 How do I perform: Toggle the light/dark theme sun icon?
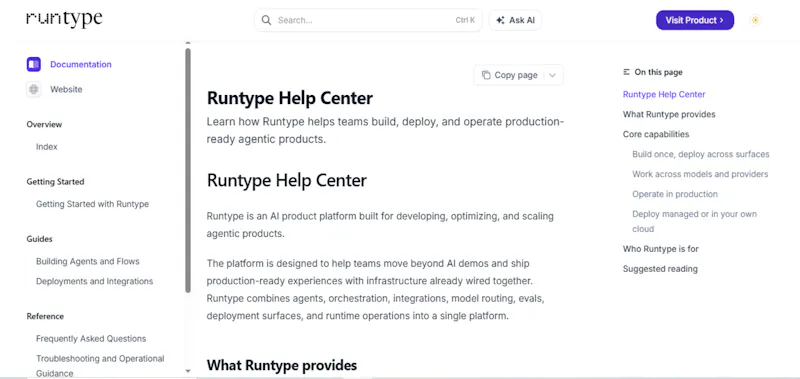click(x=755, y=20)
